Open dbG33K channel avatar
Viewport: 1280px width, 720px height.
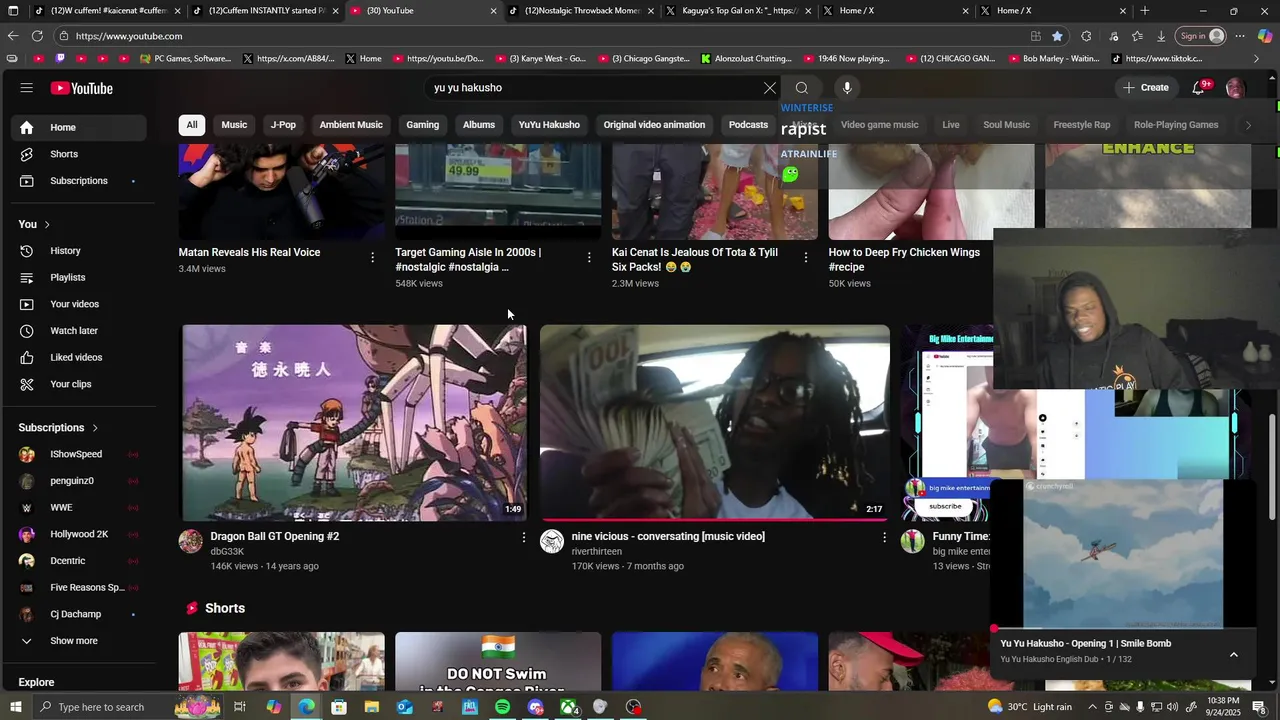(x=190, y=542)
